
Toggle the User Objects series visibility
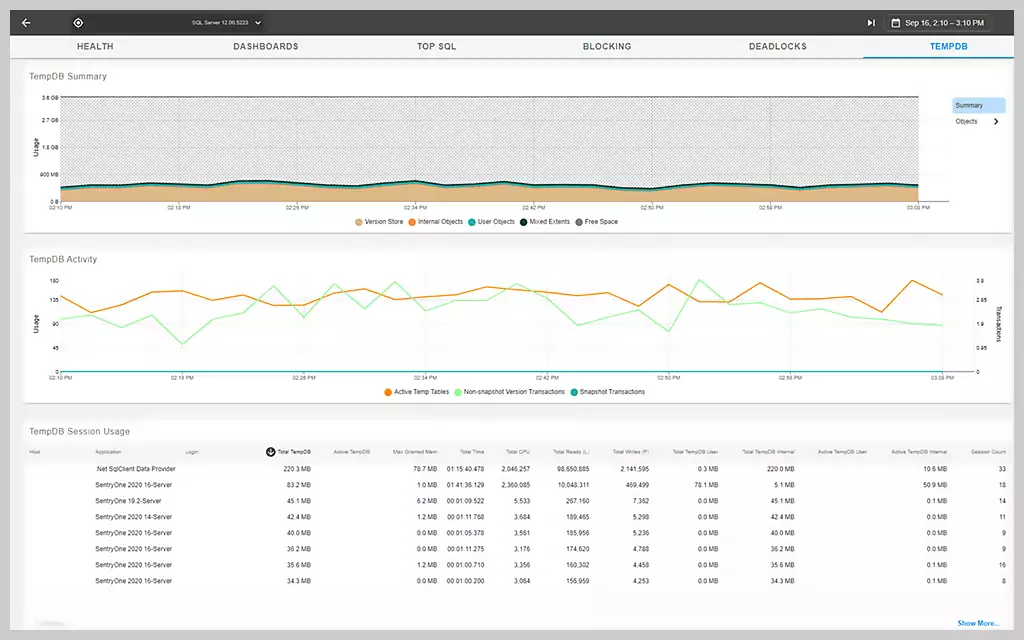[471, 222]
